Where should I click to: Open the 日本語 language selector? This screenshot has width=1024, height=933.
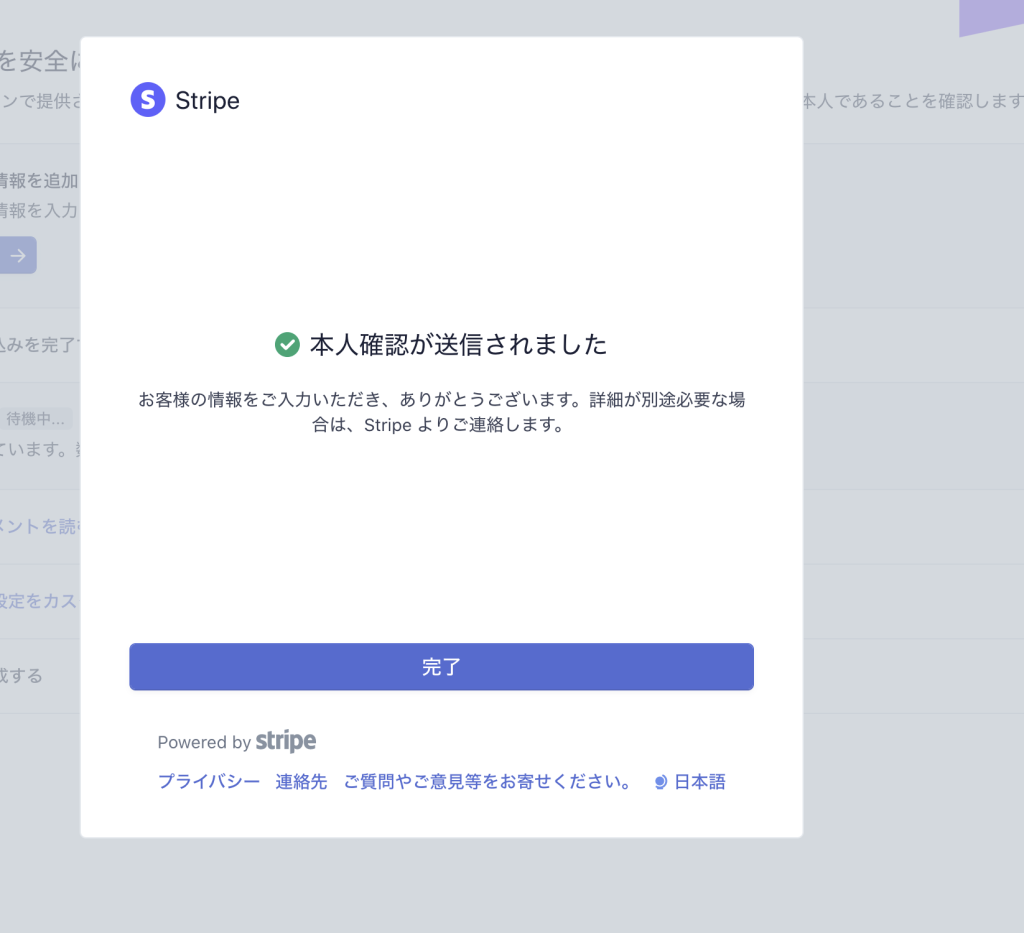coord(699,782)
